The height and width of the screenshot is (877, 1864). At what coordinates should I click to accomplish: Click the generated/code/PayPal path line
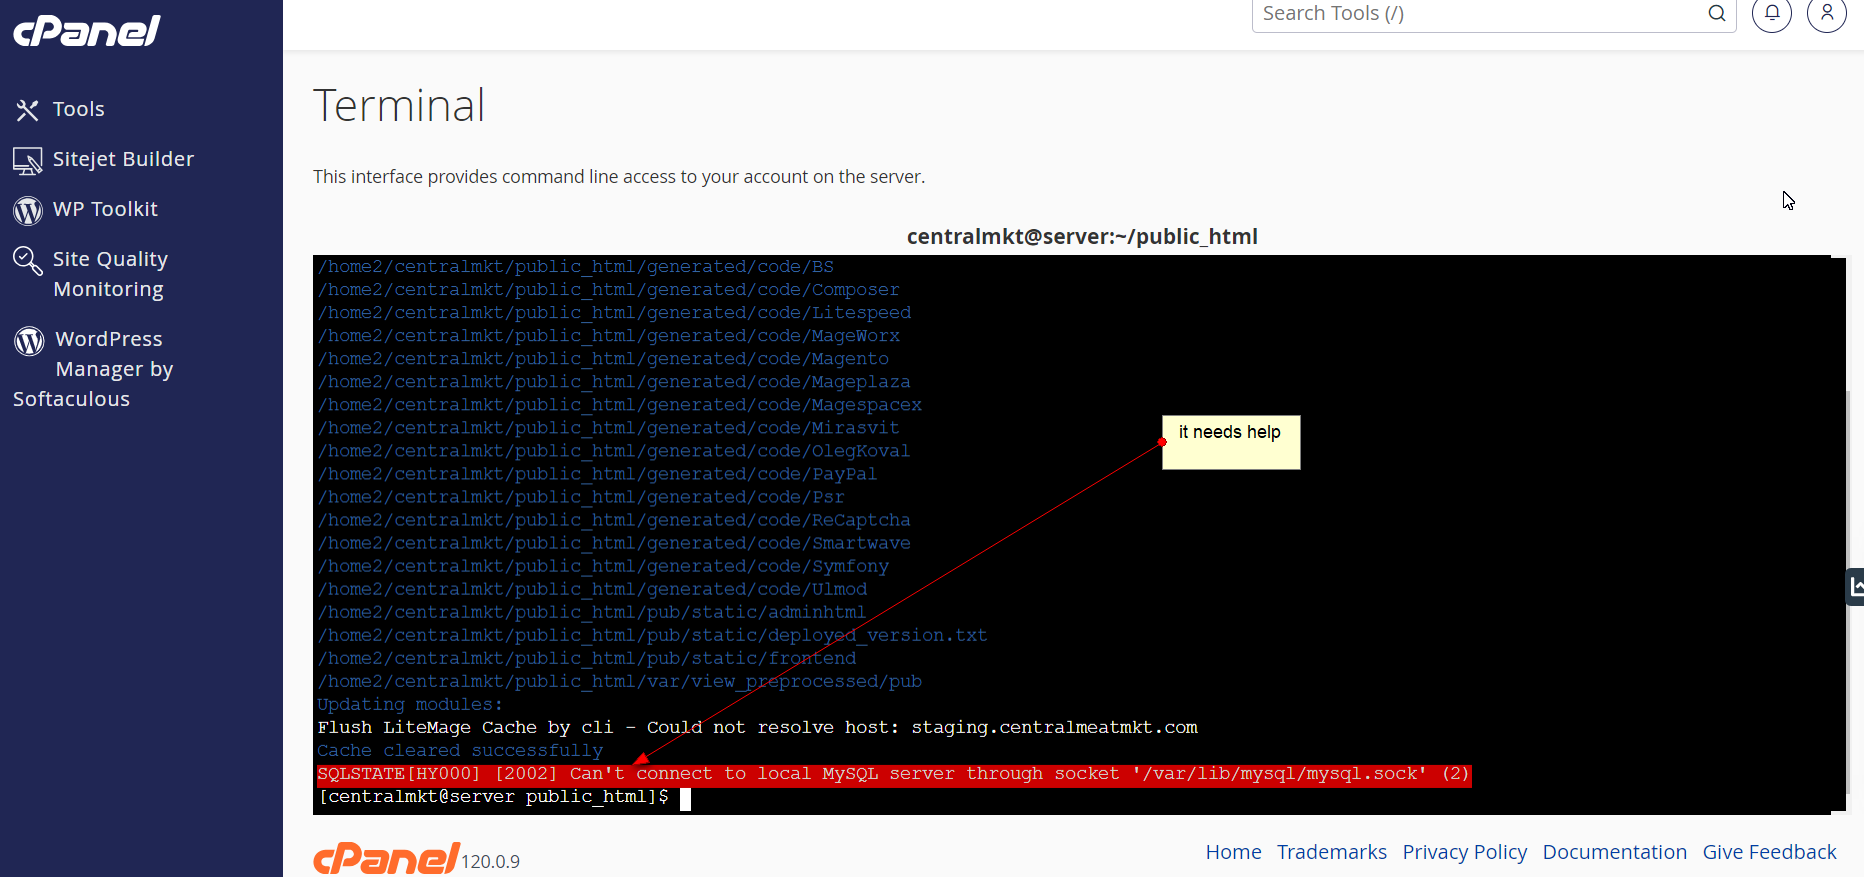(x=597, y=474)
